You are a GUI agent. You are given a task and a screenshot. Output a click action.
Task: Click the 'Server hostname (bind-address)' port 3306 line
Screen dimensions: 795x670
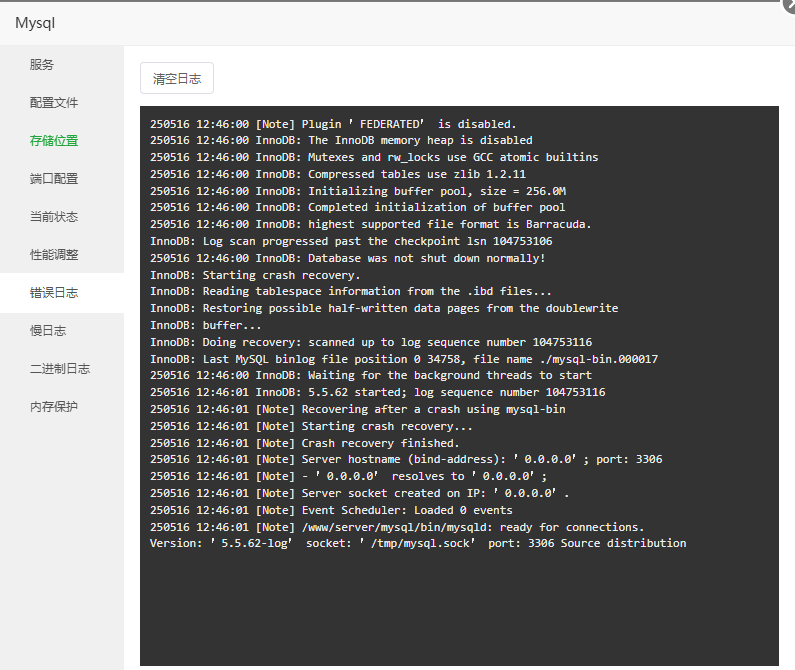pyautogui.click(x=406, y=459)
